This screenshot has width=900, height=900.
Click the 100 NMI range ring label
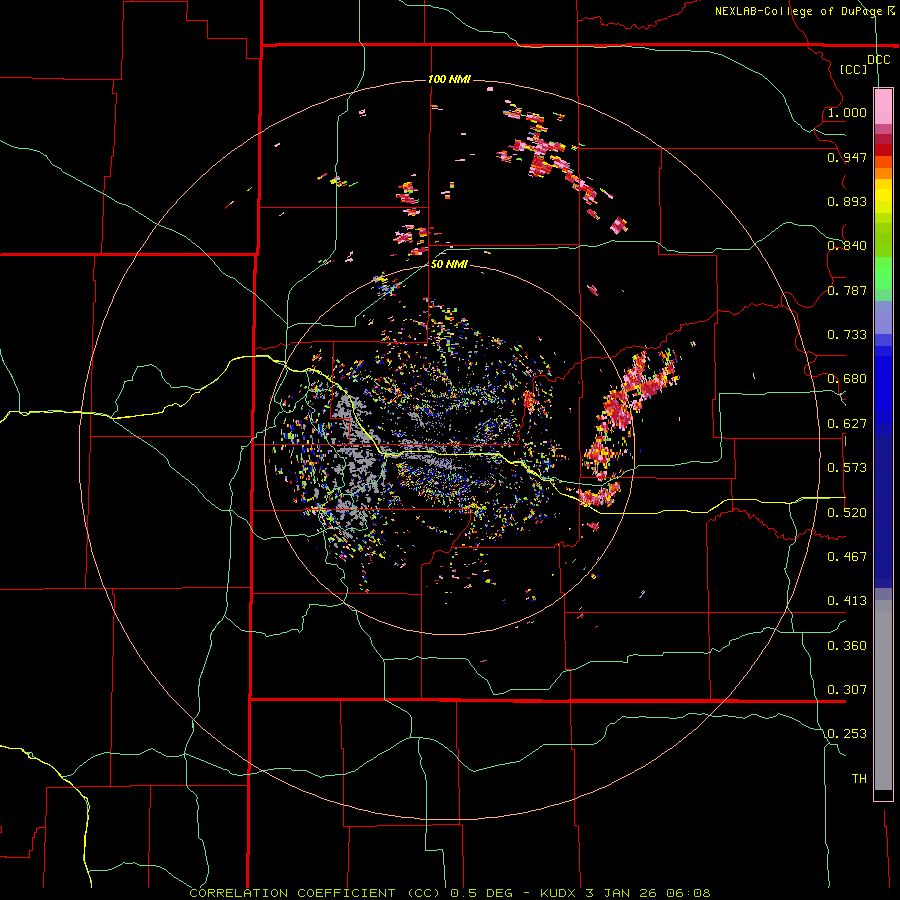(x=449, y=79)
